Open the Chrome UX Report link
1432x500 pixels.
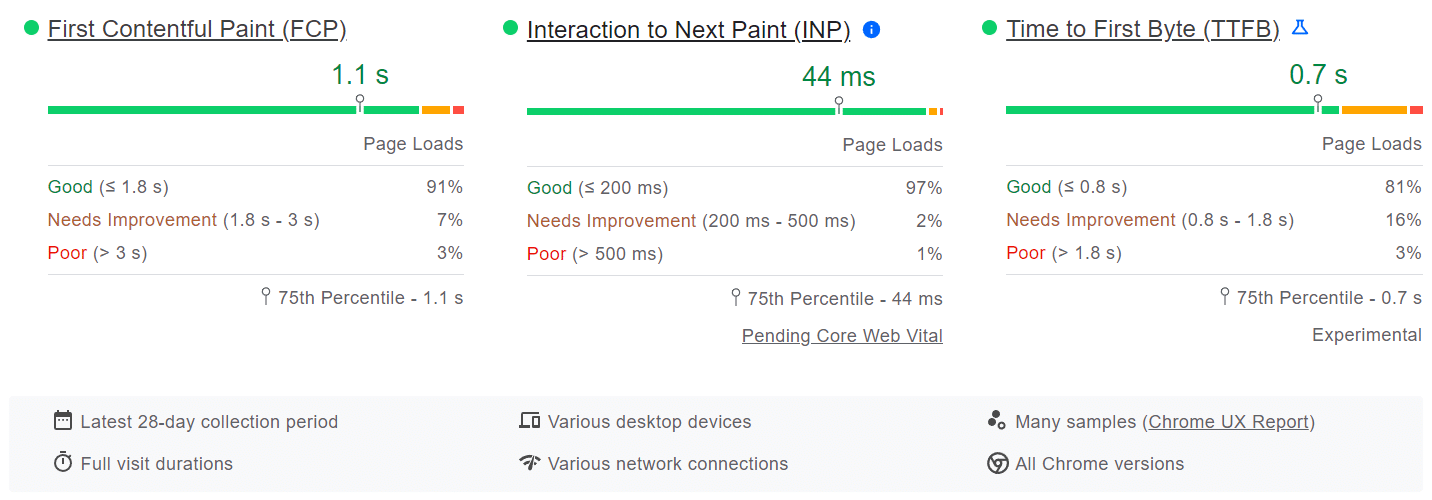(x=1229, y=422)
